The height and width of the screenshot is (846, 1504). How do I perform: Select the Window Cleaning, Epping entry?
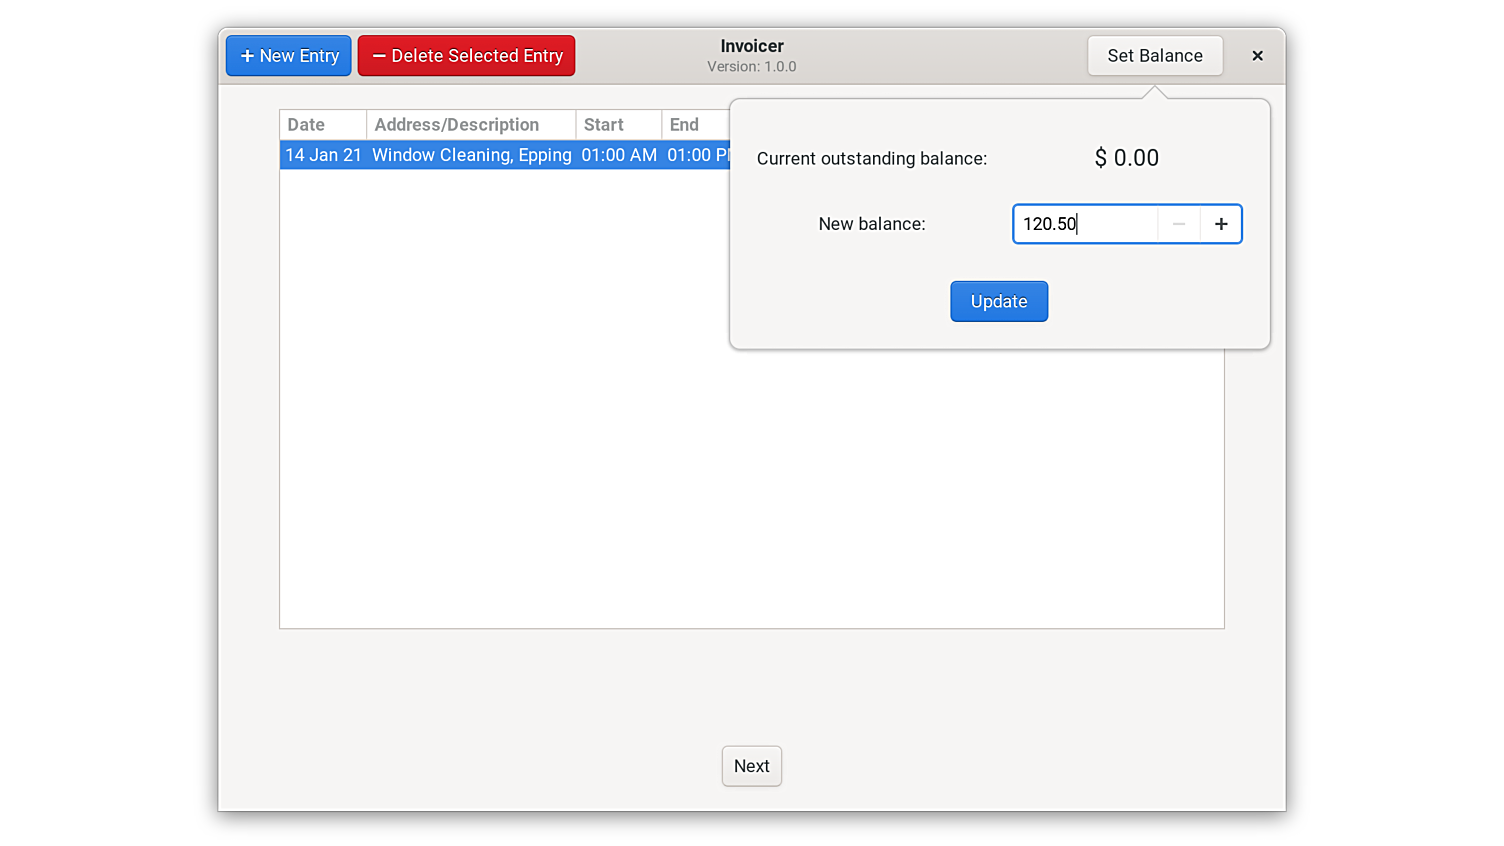471,155
